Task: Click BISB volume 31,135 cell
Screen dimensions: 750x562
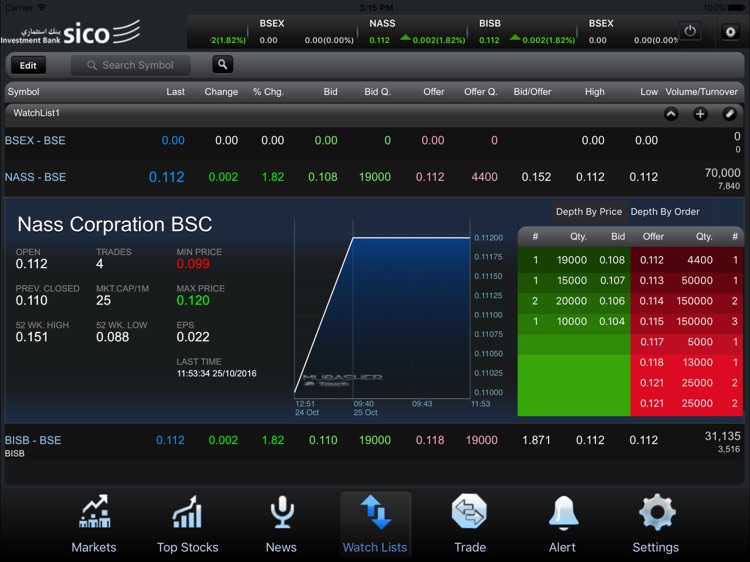Action: click(722, 436)
